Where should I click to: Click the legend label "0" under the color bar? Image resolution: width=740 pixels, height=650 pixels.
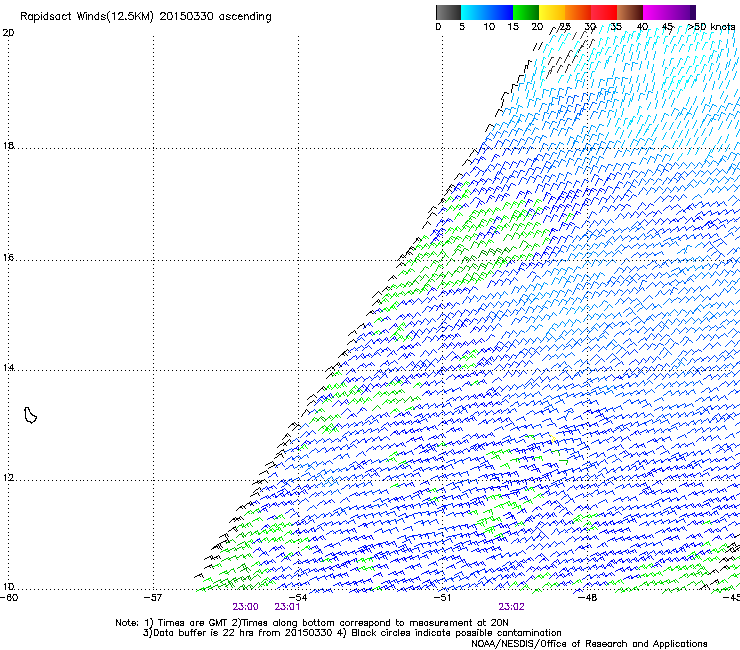[x=438, y=27]
